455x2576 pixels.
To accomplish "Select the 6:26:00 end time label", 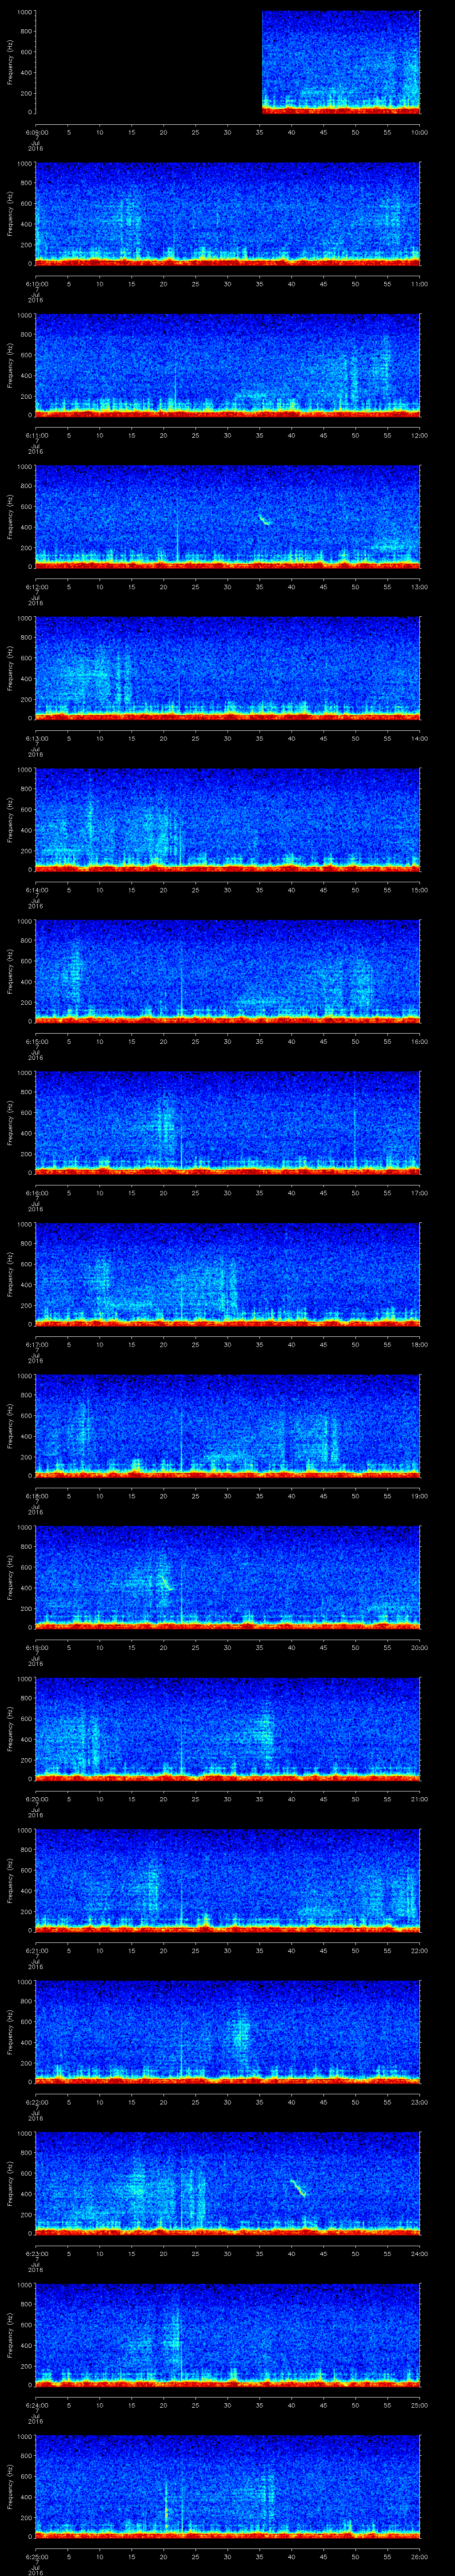I will pos(420,2557).
